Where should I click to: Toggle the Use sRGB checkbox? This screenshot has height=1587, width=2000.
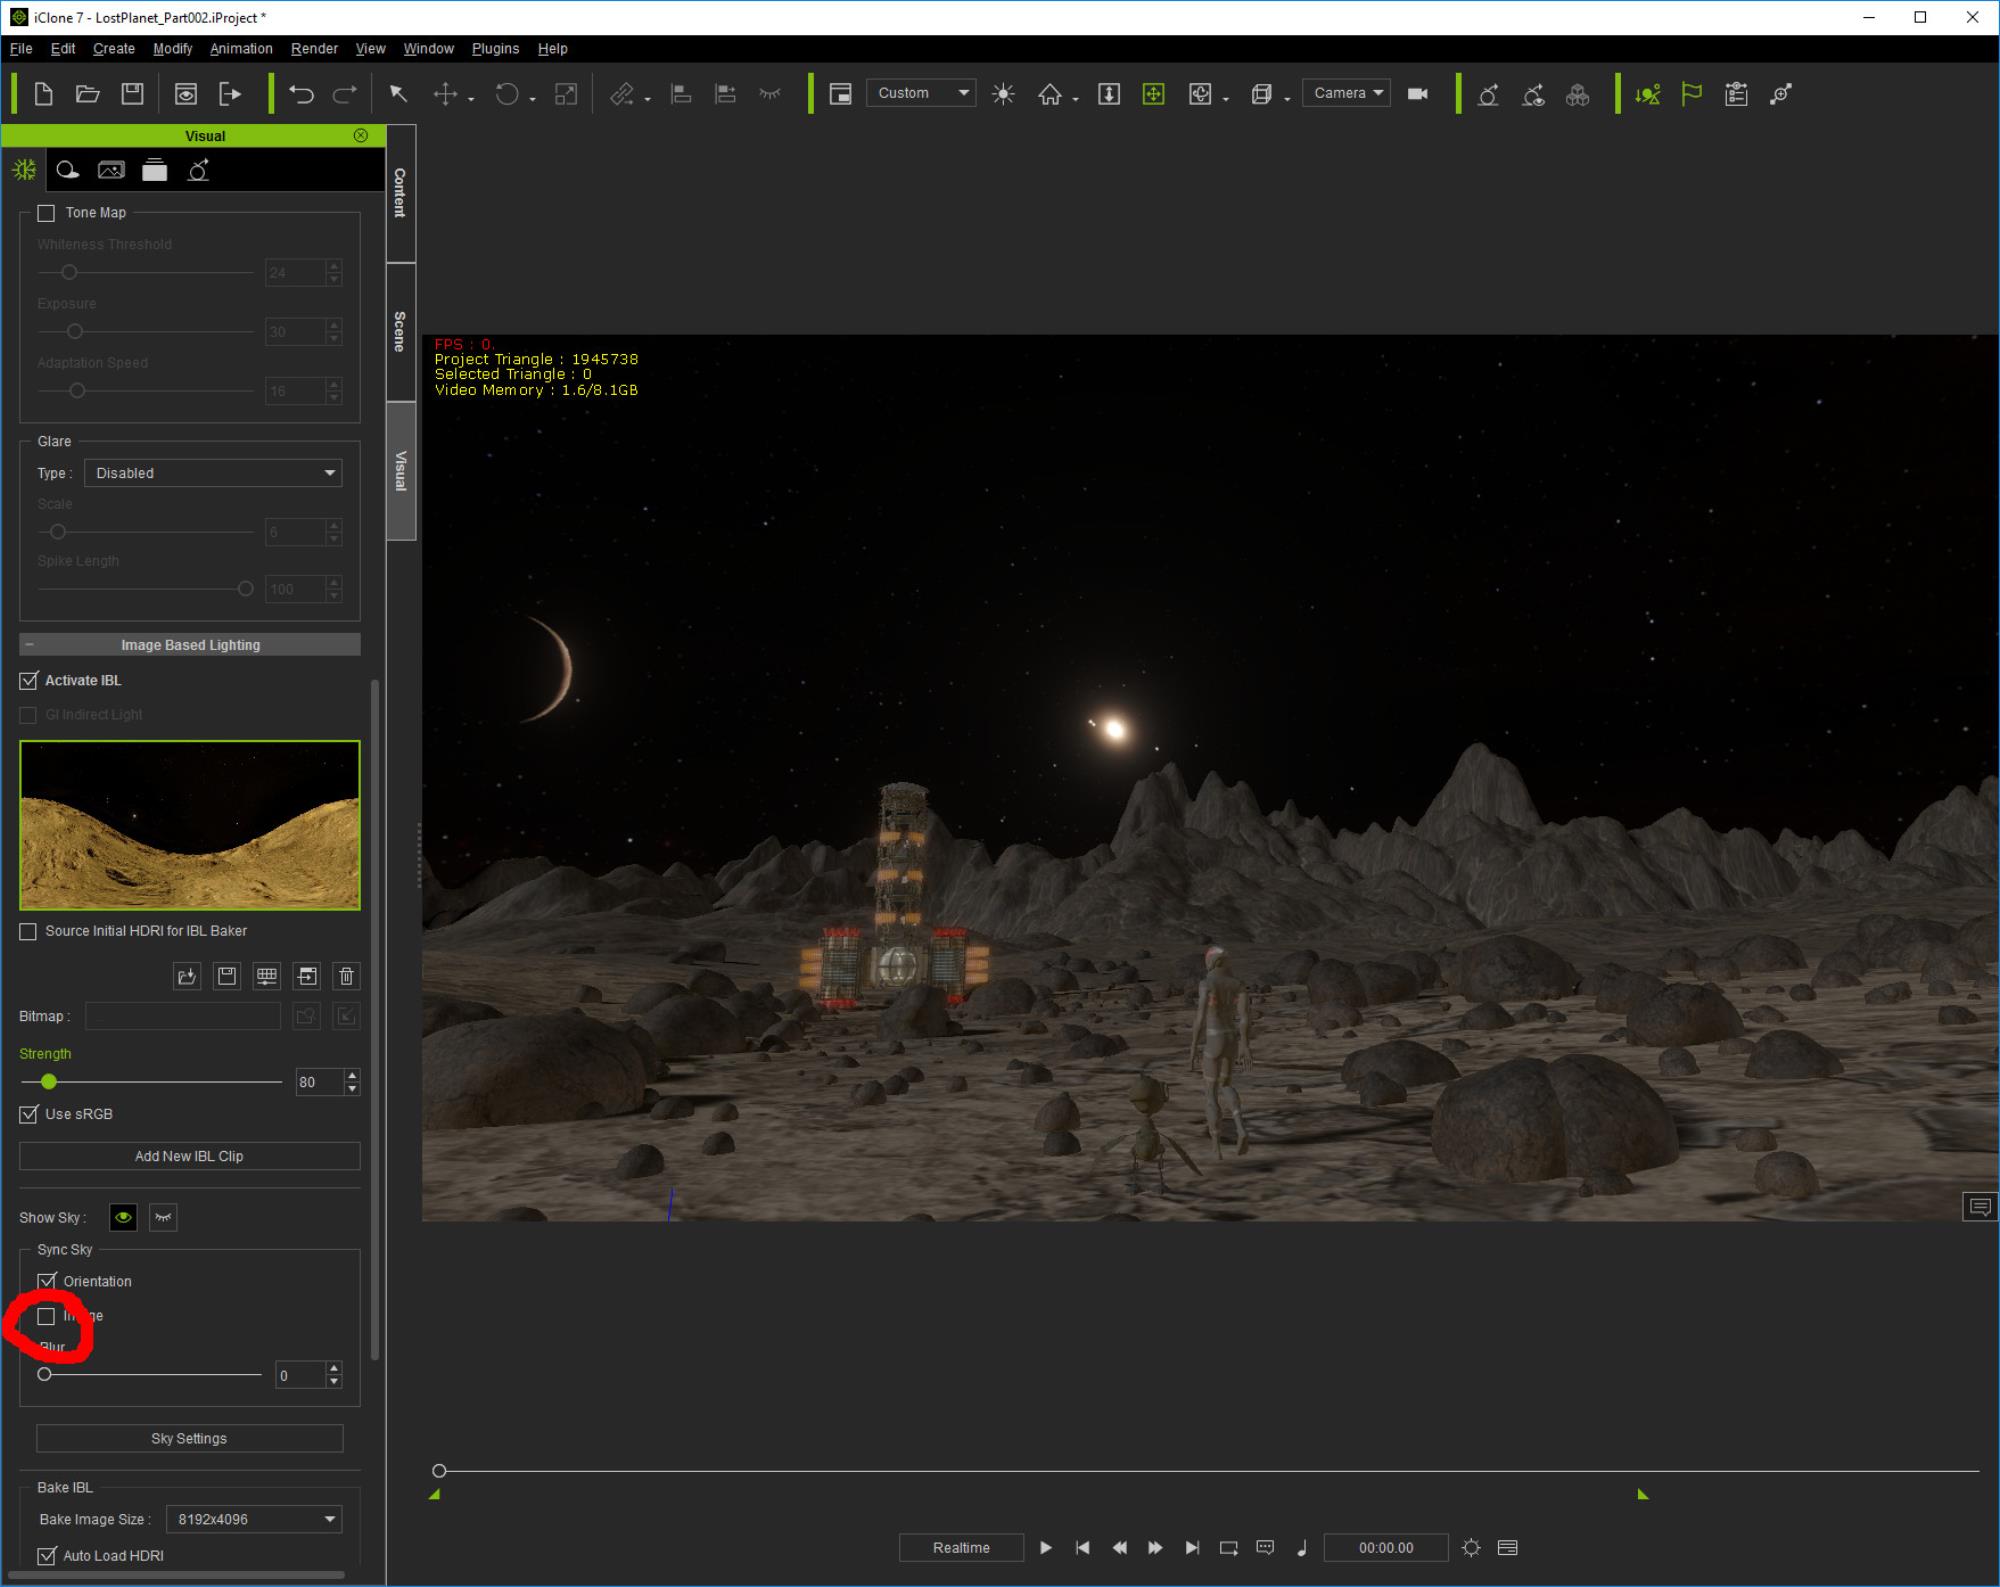click(x=28, y=1114)
